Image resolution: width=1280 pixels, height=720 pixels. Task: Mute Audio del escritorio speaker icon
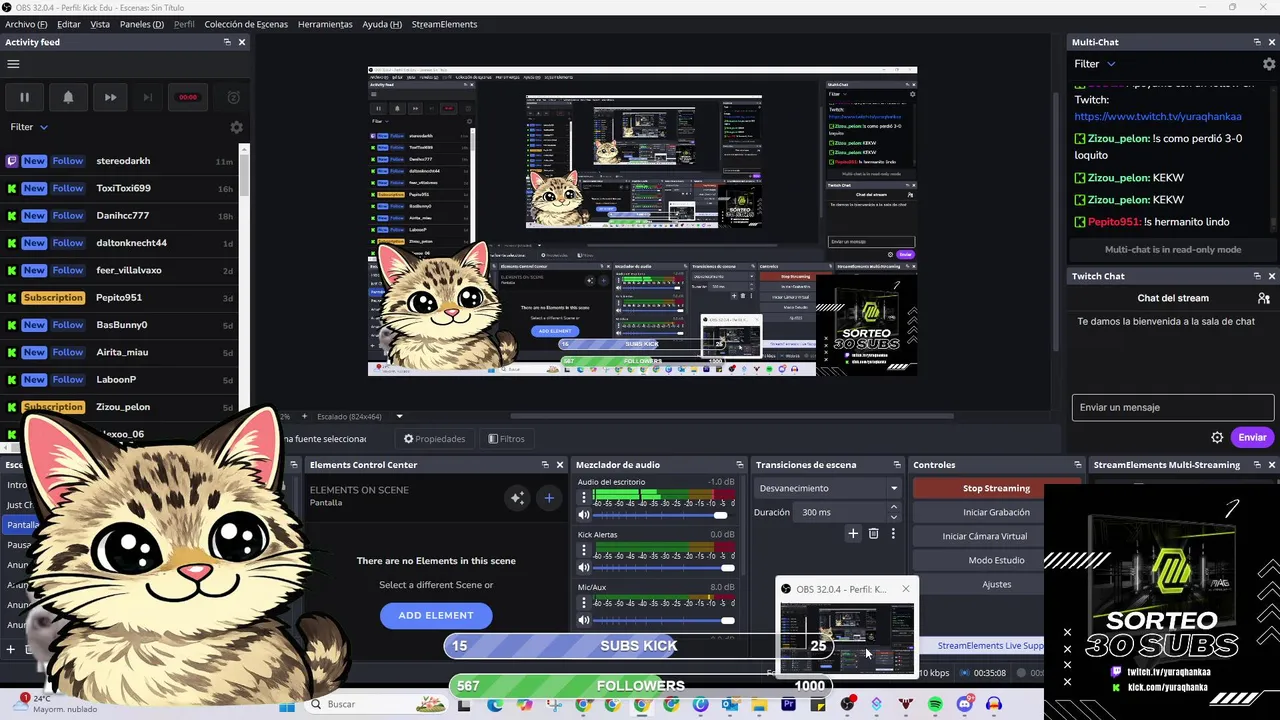point(584,515)
